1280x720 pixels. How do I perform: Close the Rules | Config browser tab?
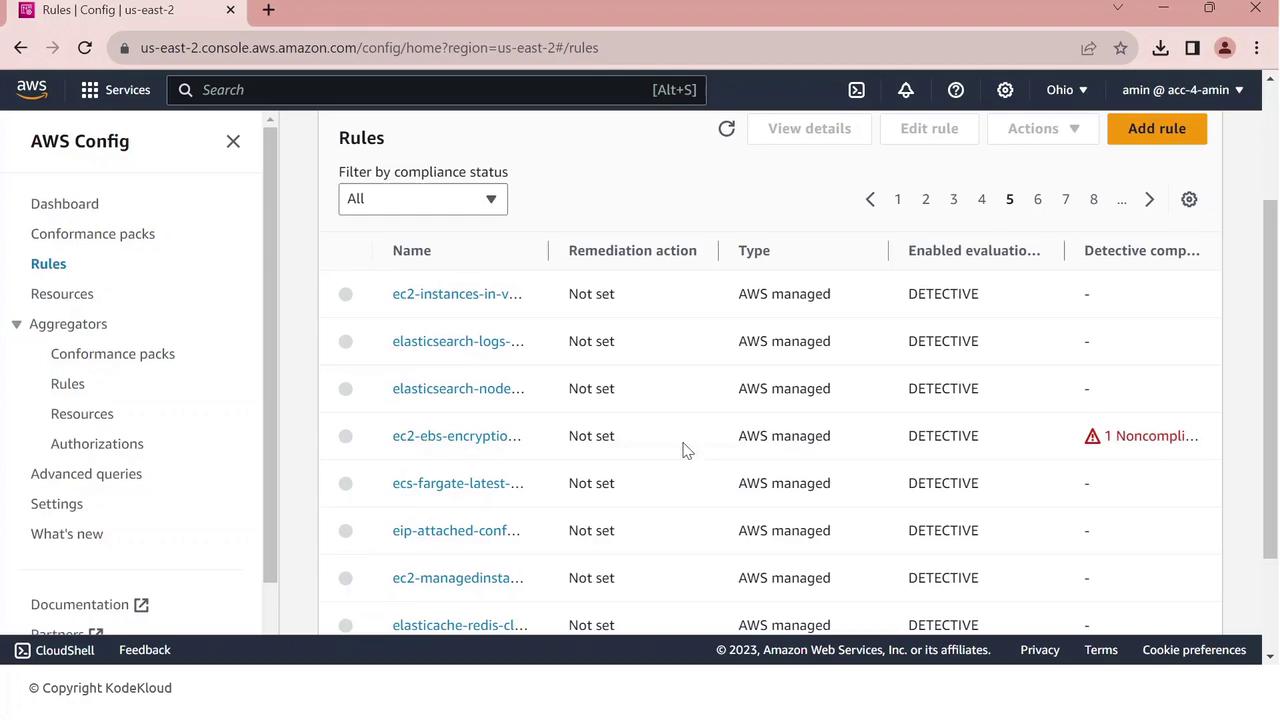pyautogui.click(x=231, y=10)
